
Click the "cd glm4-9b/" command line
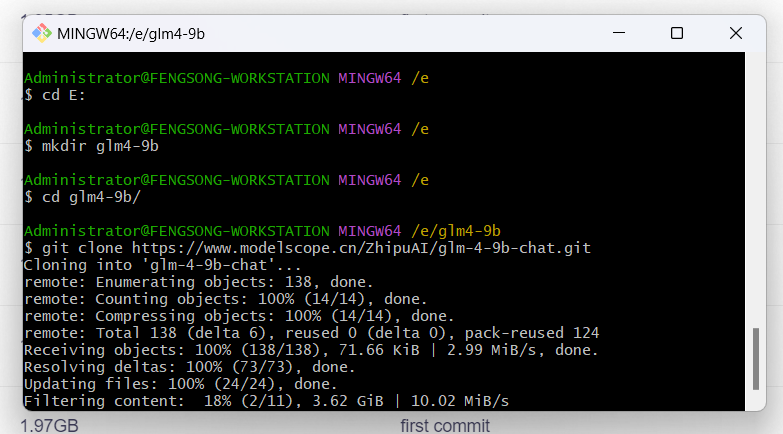(83, 197)
